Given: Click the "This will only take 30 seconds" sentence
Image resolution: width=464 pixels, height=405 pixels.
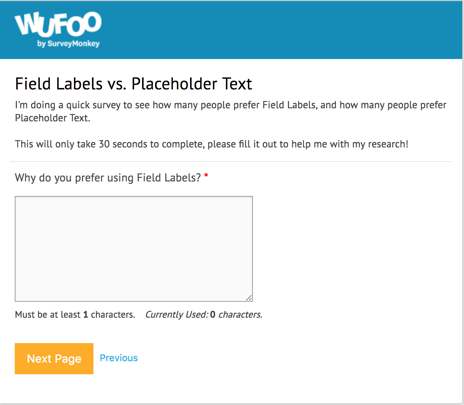Looking at the screenshot, I should [212, 144].
